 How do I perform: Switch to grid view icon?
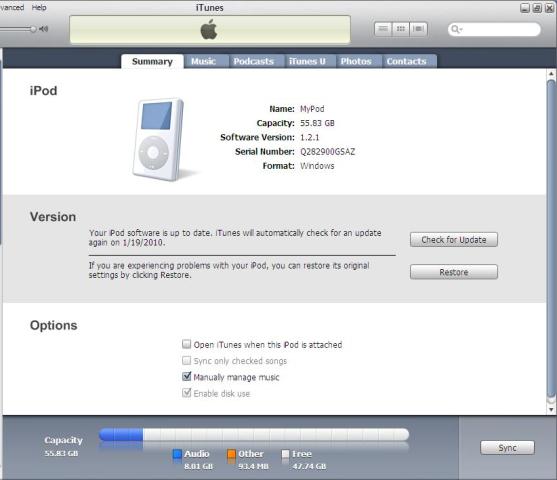pyautogui.click(x=401, y=29)
